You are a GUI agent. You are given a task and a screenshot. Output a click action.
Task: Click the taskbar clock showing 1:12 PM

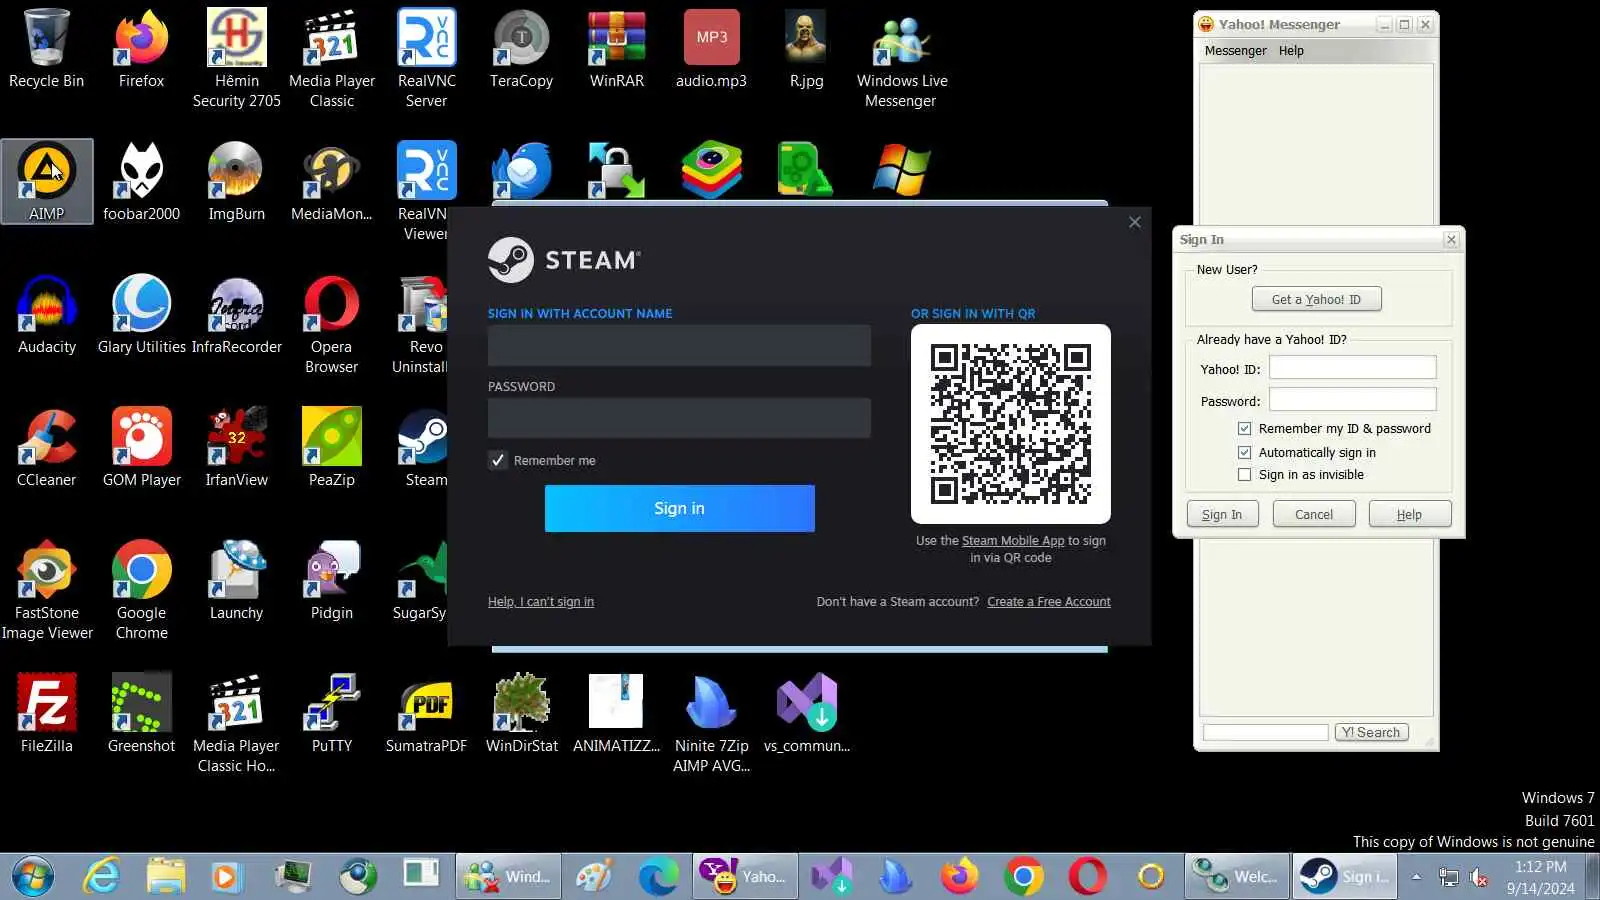point(1540,877)
